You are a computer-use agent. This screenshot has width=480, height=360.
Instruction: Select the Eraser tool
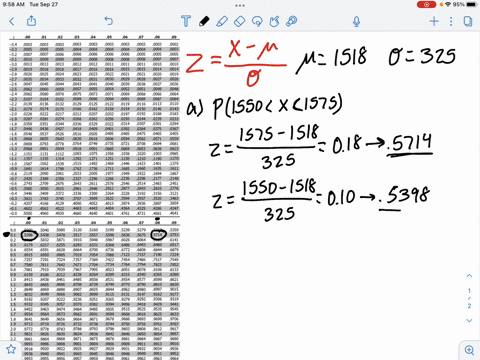[239, 21]
